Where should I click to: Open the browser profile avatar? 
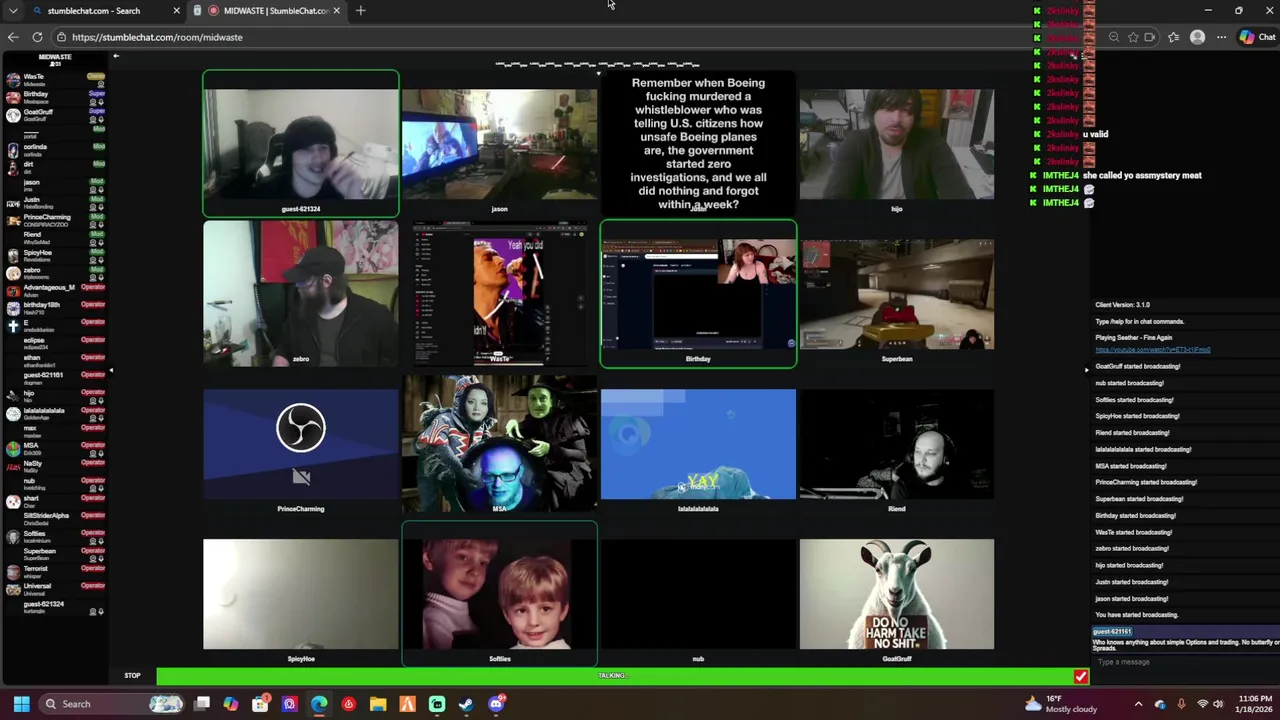click(x=1197, y=37)
